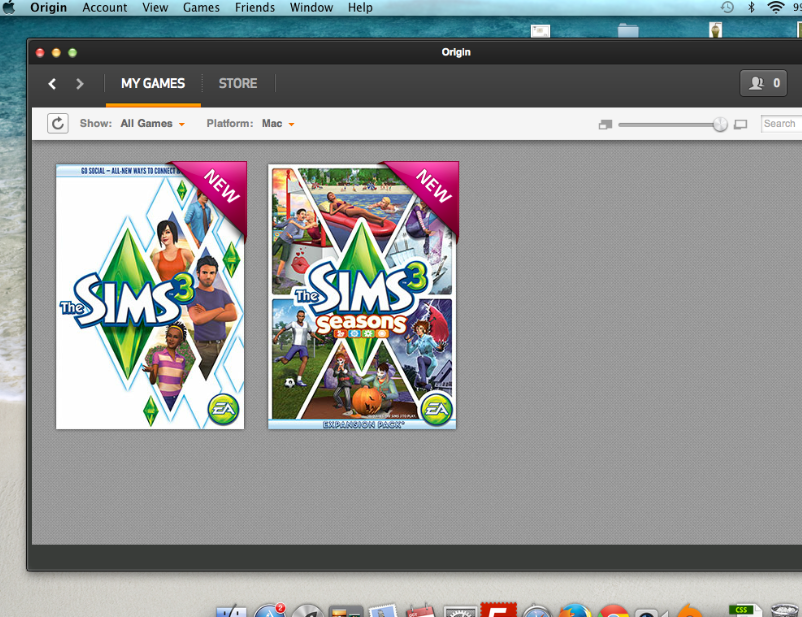Switch to the MY GAMES tab
This screenshot has height=617, width=802.
coord(153,83)
